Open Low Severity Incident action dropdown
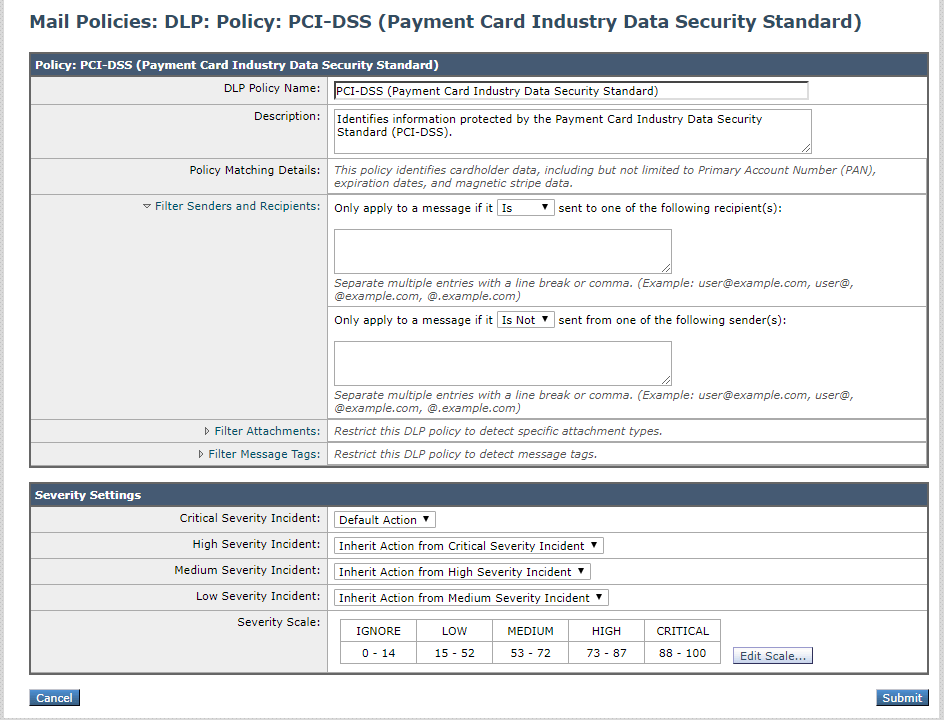The height and width of the screenshot is (720, 944). pos(471,597)
